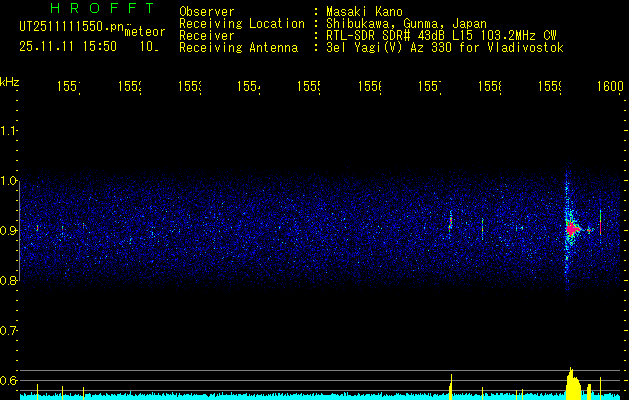Click the 0.6 kHz frequency tick label
629x400 pixels.
pyautogui.click(x=9, y=381)
